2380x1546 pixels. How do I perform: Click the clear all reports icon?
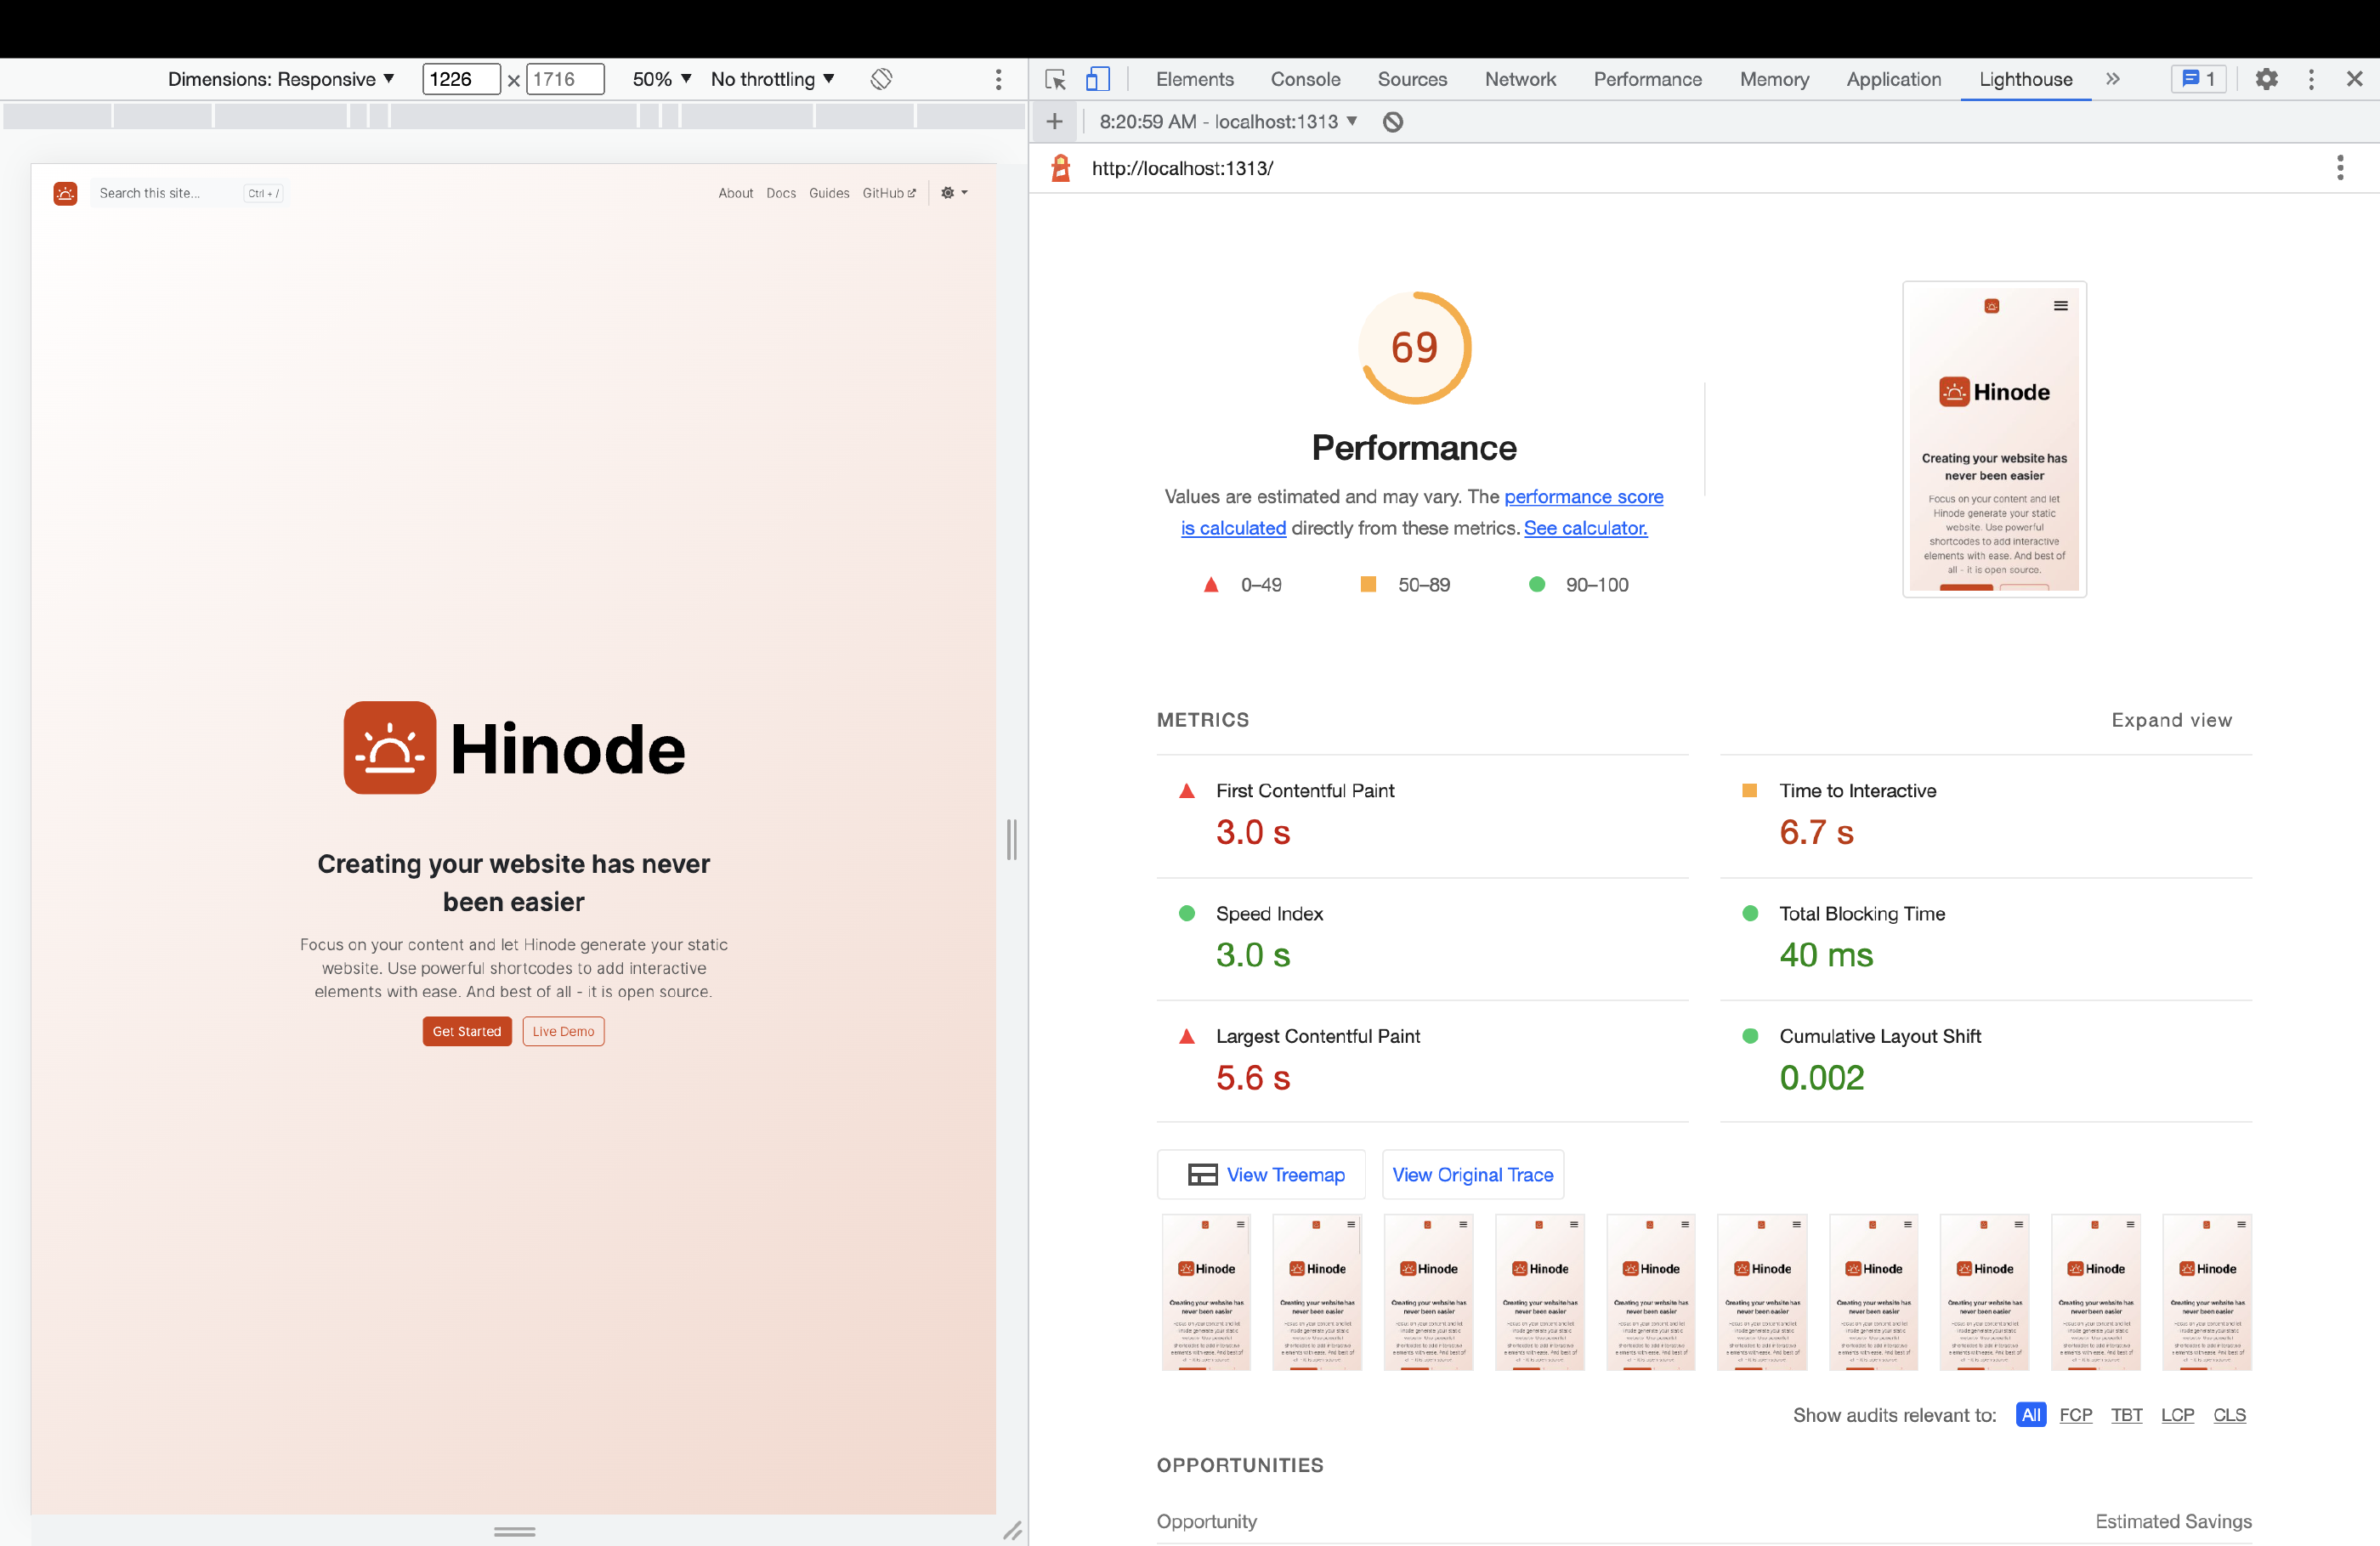1393,122
